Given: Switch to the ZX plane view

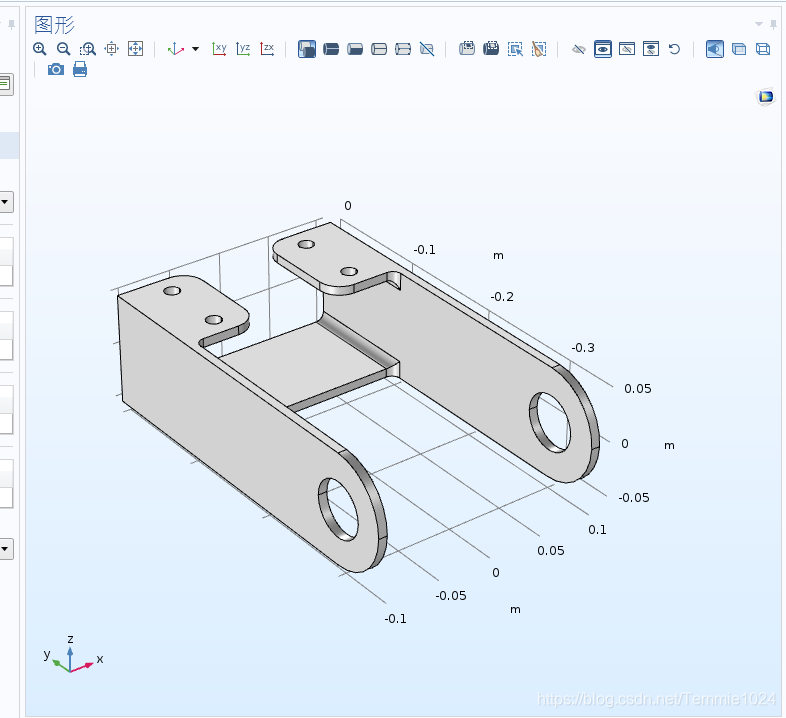Looking at the screenshot, I should point(267,49).
